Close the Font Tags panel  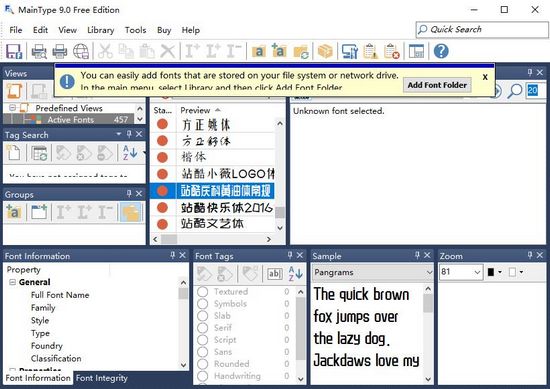pyautogui.click(x=300, y=255)
